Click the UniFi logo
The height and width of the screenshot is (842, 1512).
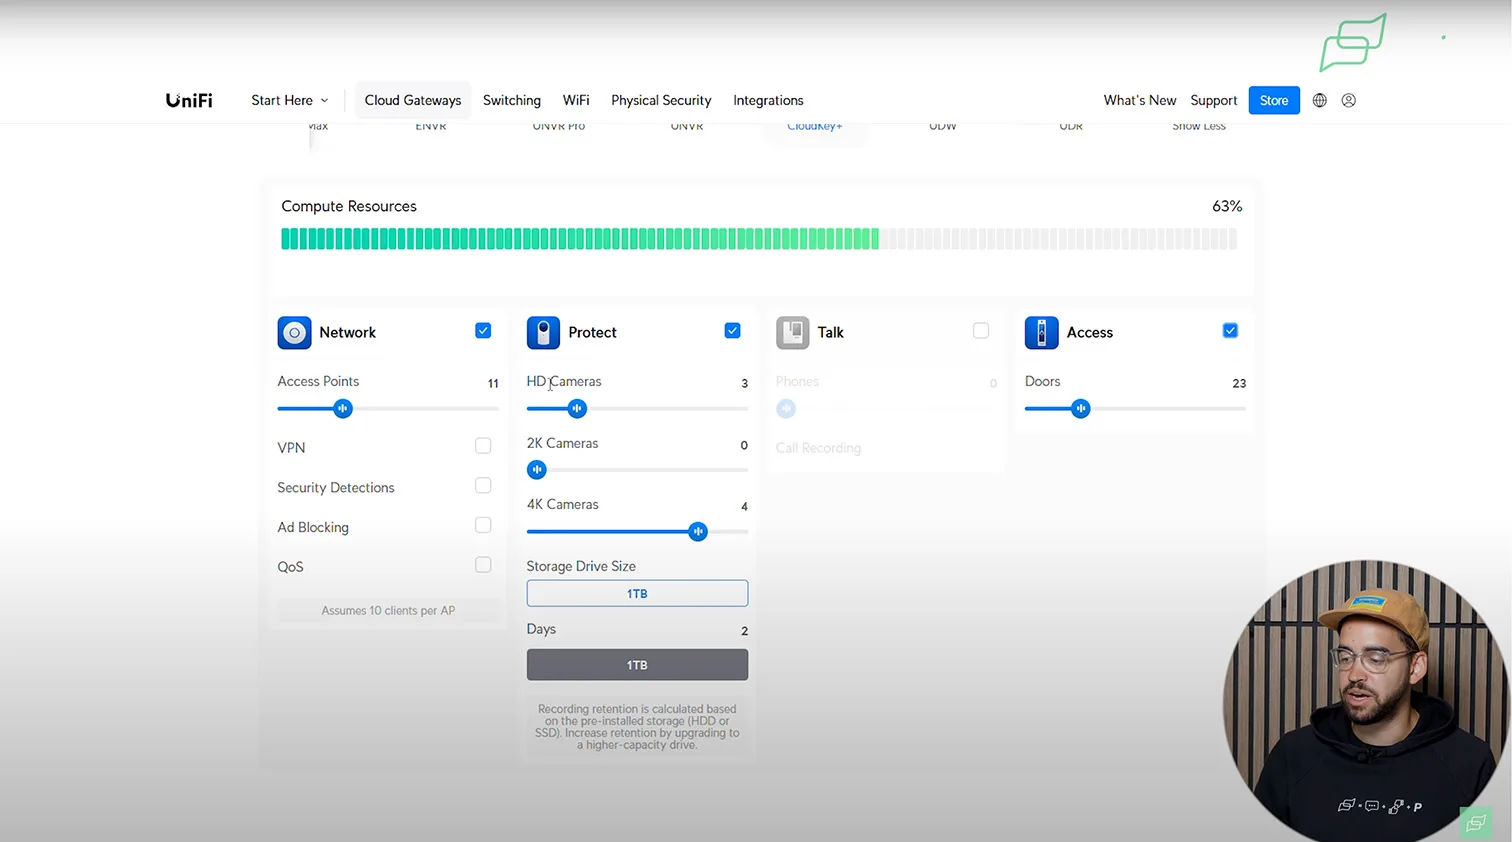coord(189,100)
